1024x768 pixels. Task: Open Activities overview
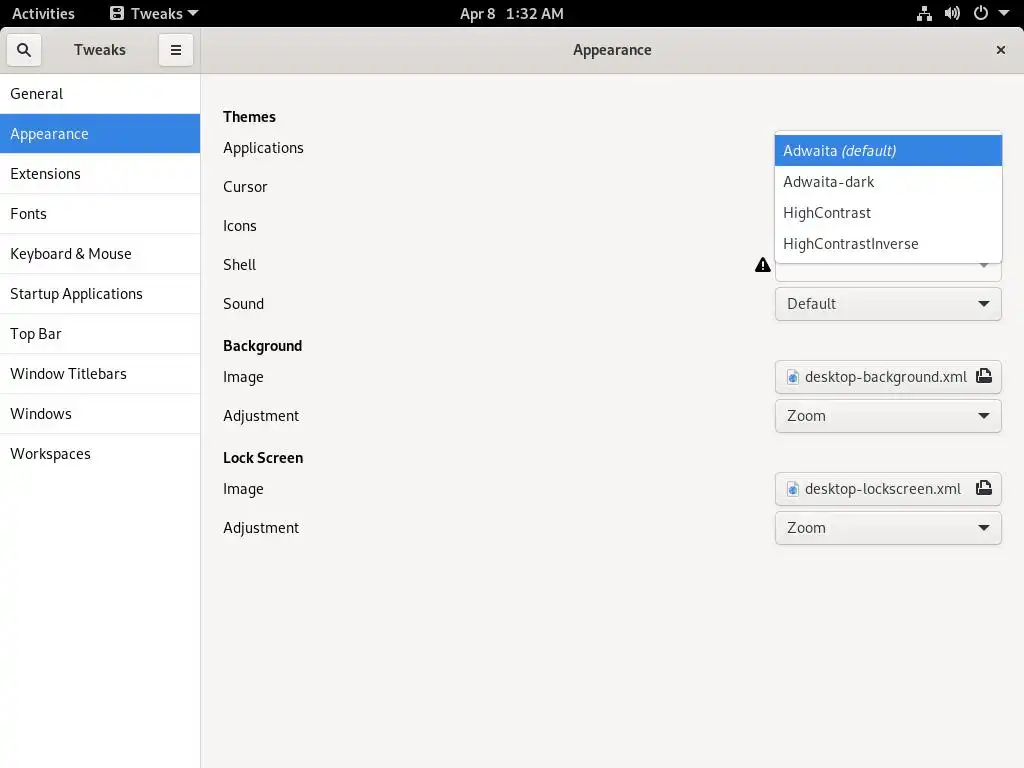pos(43,13)
